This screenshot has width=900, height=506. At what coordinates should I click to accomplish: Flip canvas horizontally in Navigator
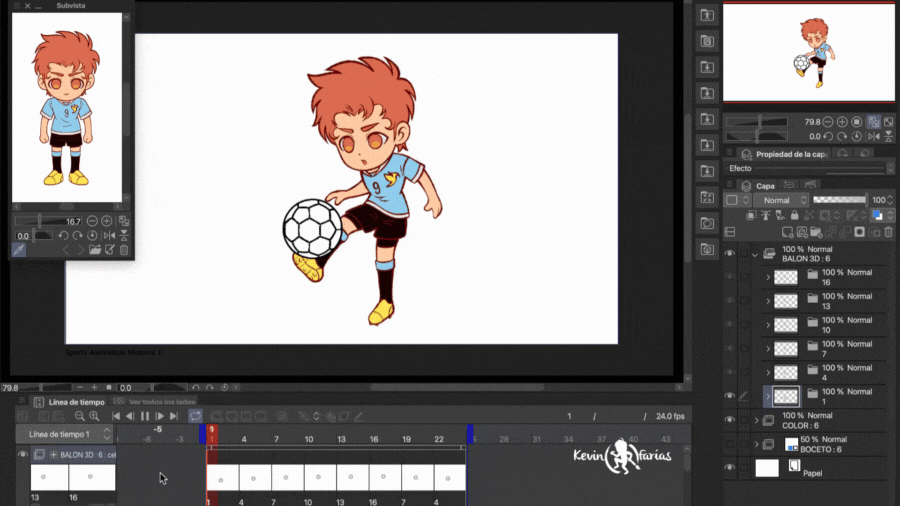coord(874,136)
